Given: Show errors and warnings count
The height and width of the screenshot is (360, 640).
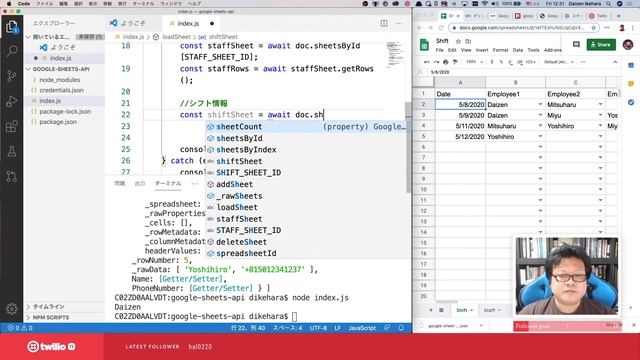Looking at the screenshot, I should point(20,328).
